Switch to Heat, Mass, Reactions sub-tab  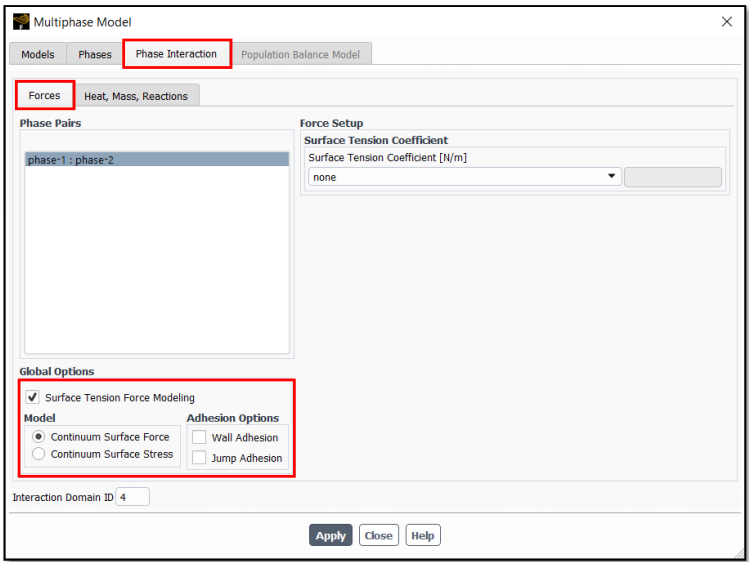pos(136,96)
